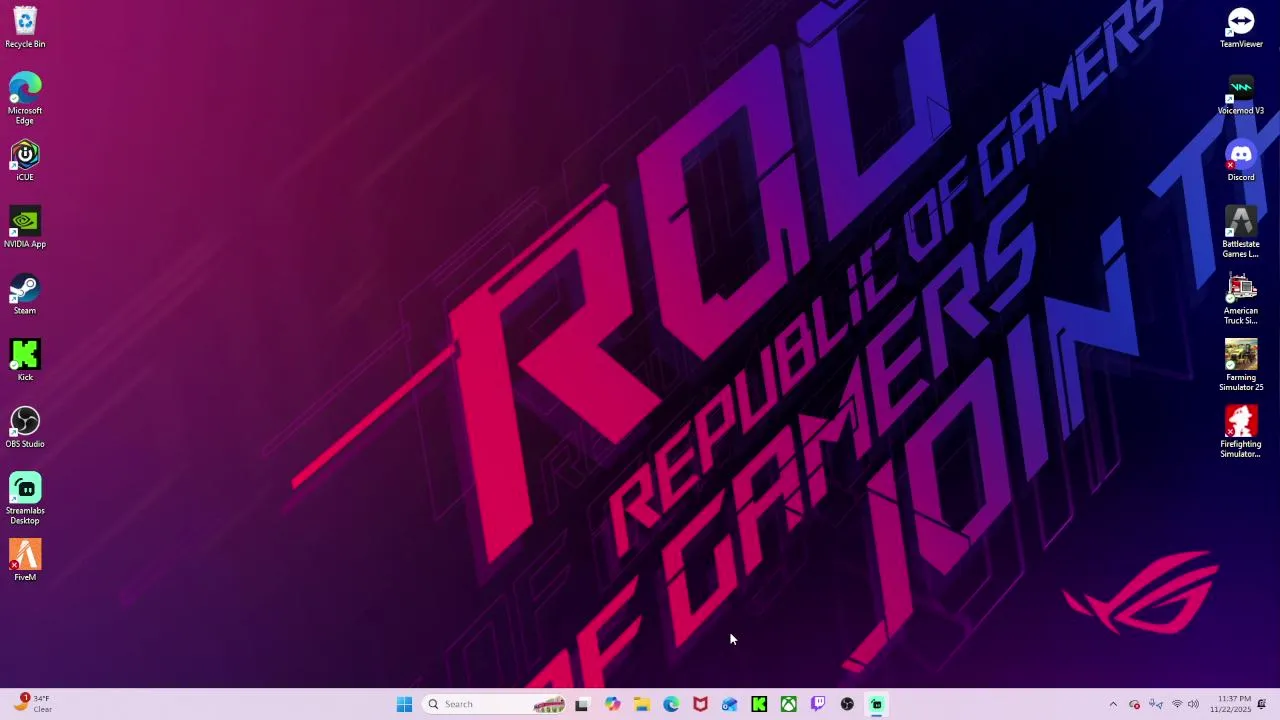This screenshot has height=720, width=1280.
Task: Open the weather widget showing 34°F
Action: click(32, 704)
